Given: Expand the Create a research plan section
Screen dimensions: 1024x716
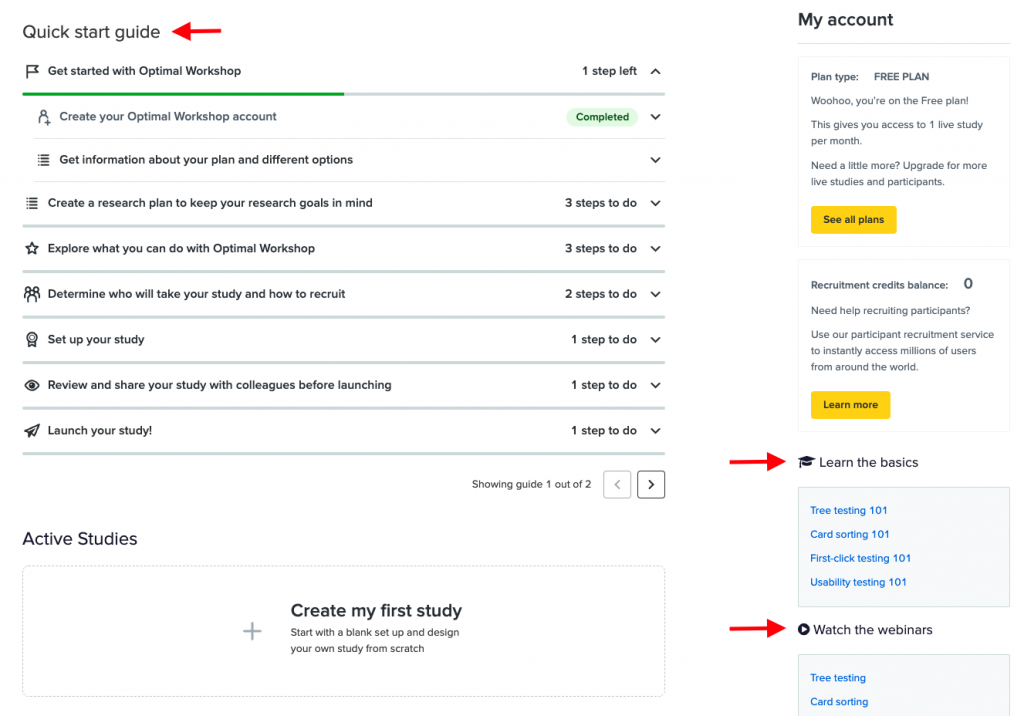Looking at the screenshot, I should point(656,203).
